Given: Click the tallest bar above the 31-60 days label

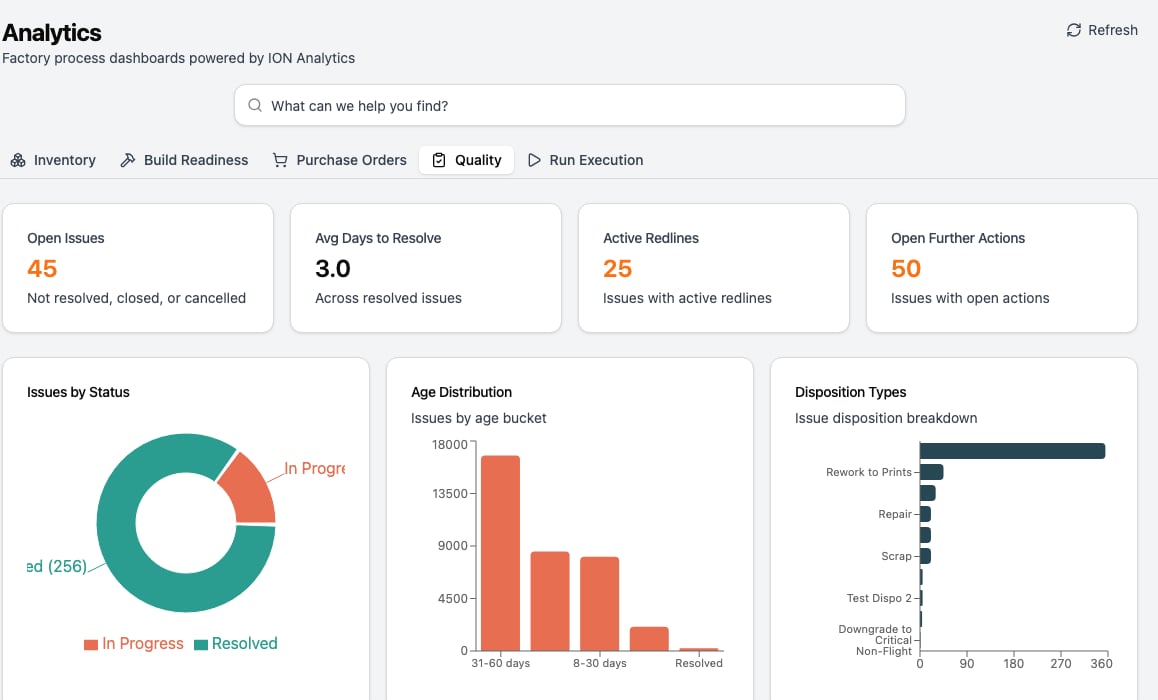Looking at the screenshot, I should click(501, 553).
